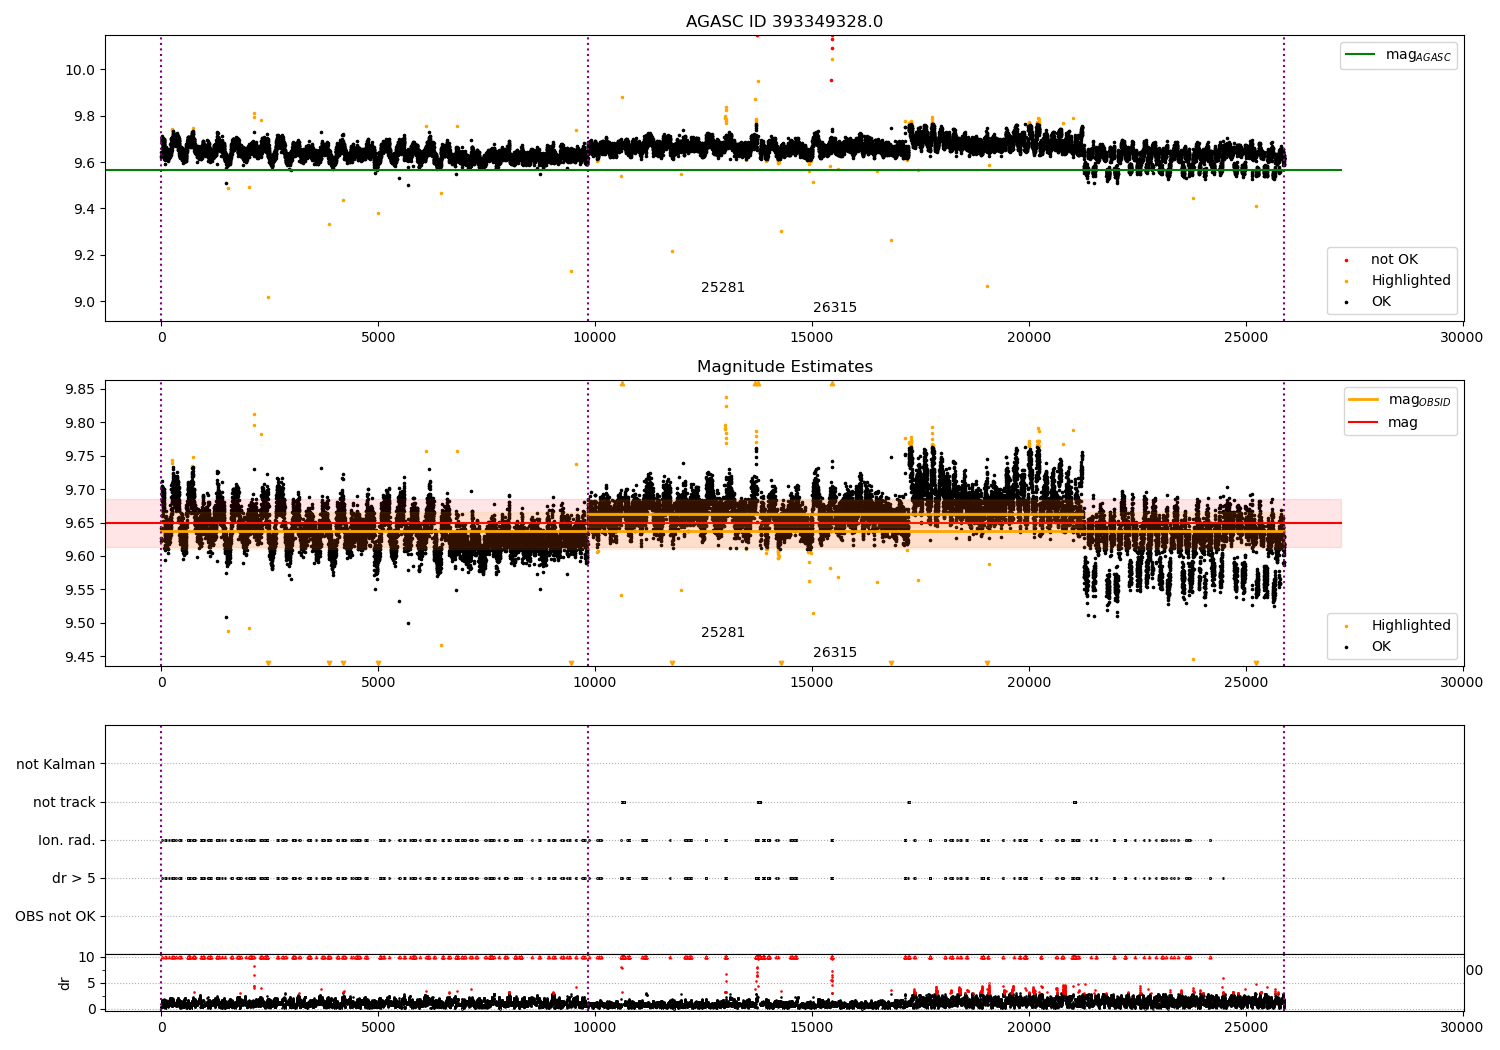Click x-axis tick 15000 under Magnitude Estimates plot

pos(812,682)
